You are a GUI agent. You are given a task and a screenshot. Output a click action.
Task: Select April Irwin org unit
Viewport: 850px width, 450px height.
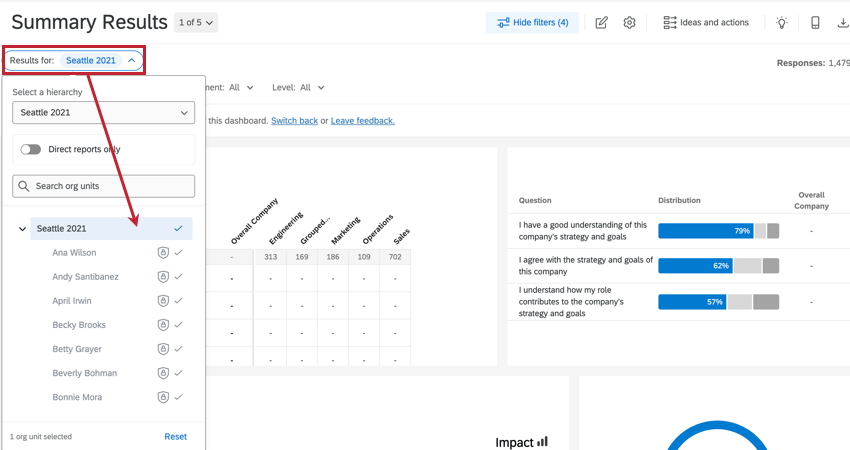click(72, 301)
